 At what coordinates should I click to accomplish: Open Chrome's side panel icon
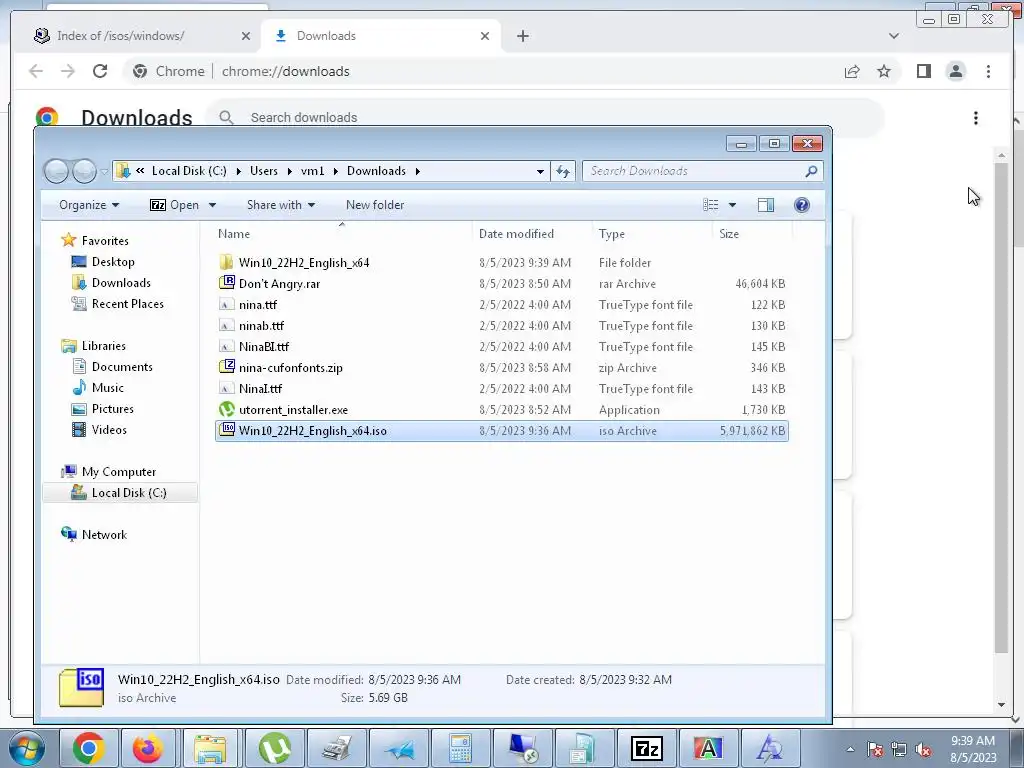coord(923,71)
